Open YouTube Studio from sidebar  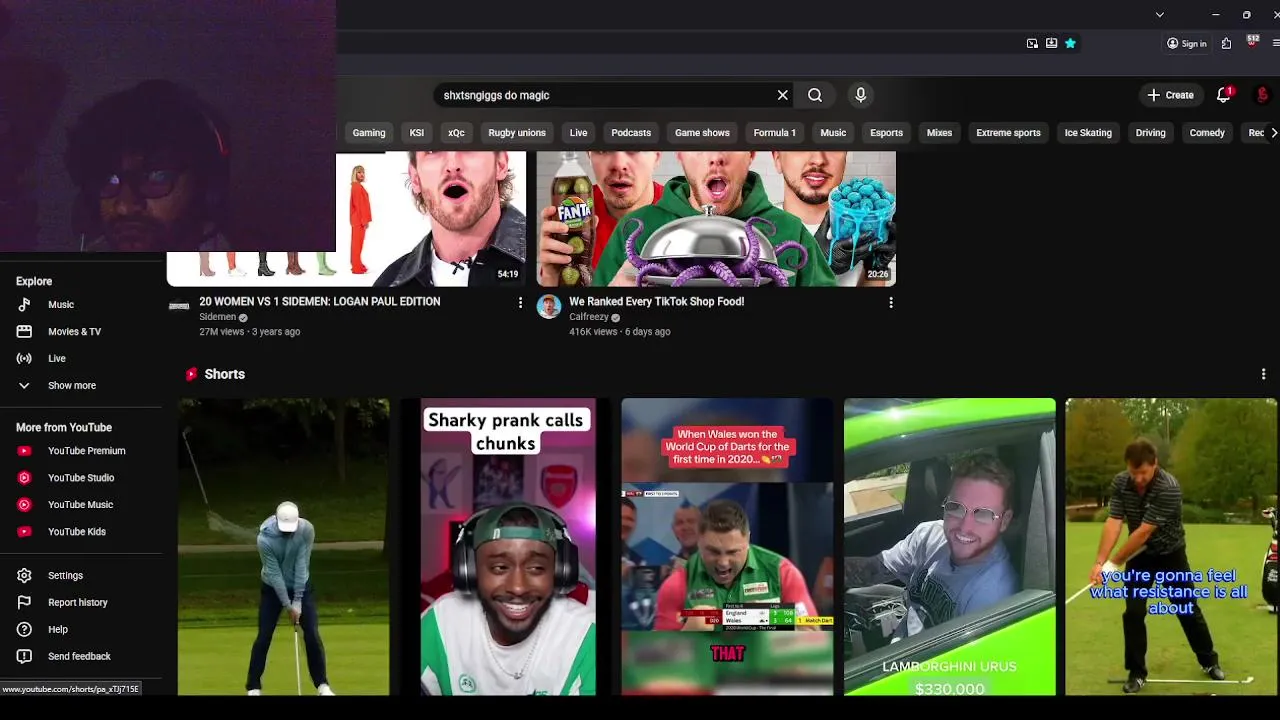coord(81,478)
